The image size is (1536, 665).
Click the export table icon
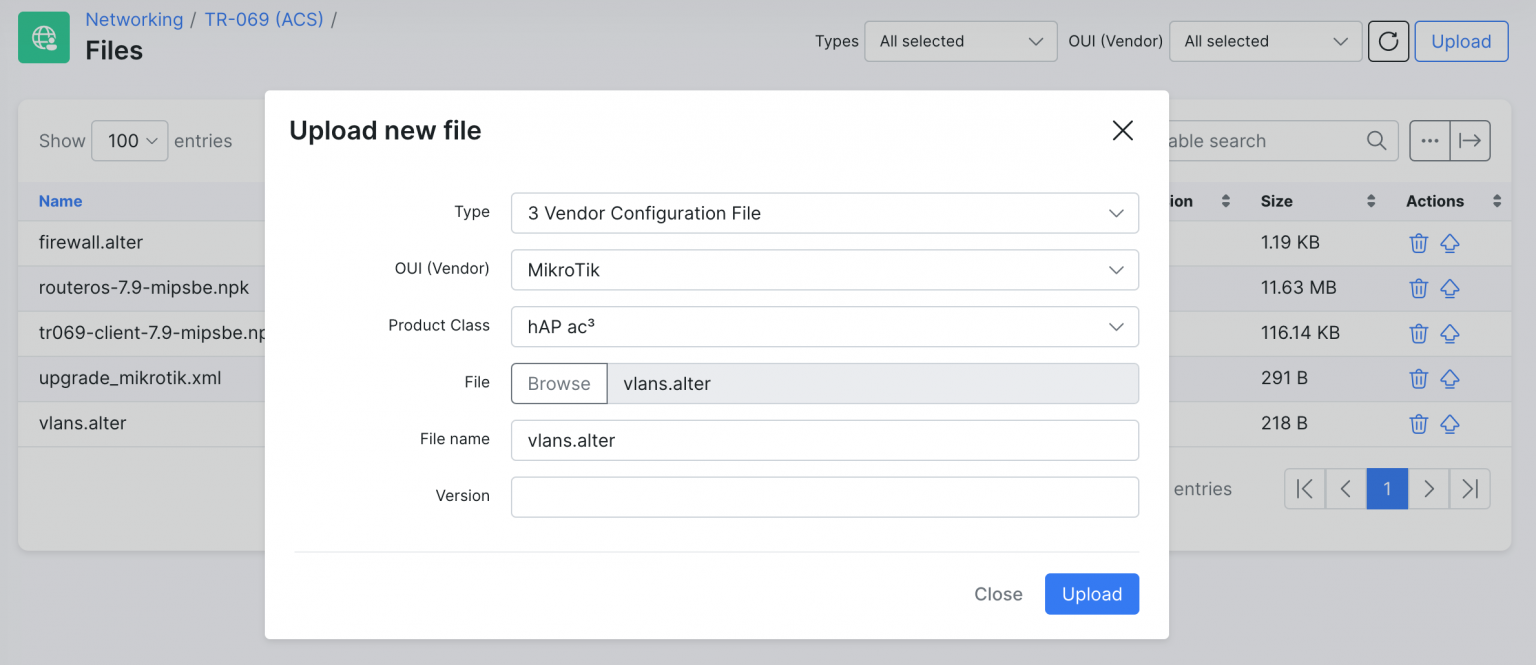1469,141
